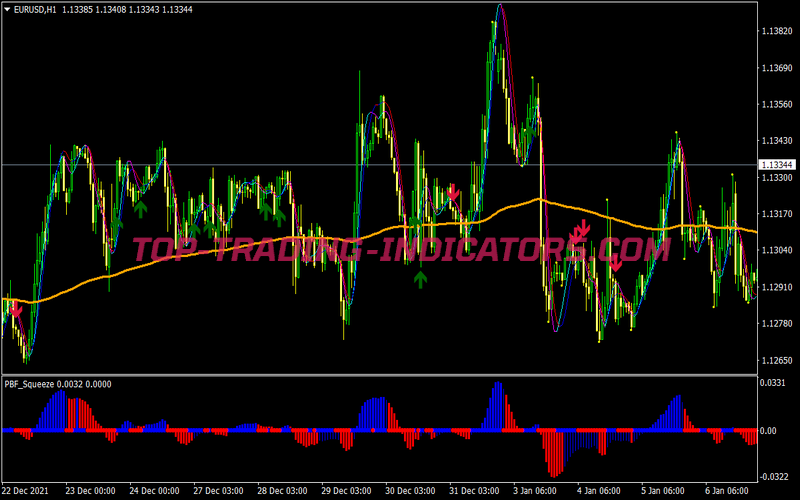Image resolution: width=800 pixels, height=500 pixels.
Task: Click the OHLC values 1.13385 1.13408 1.13343 1.13344
Action: pos(128,9)
